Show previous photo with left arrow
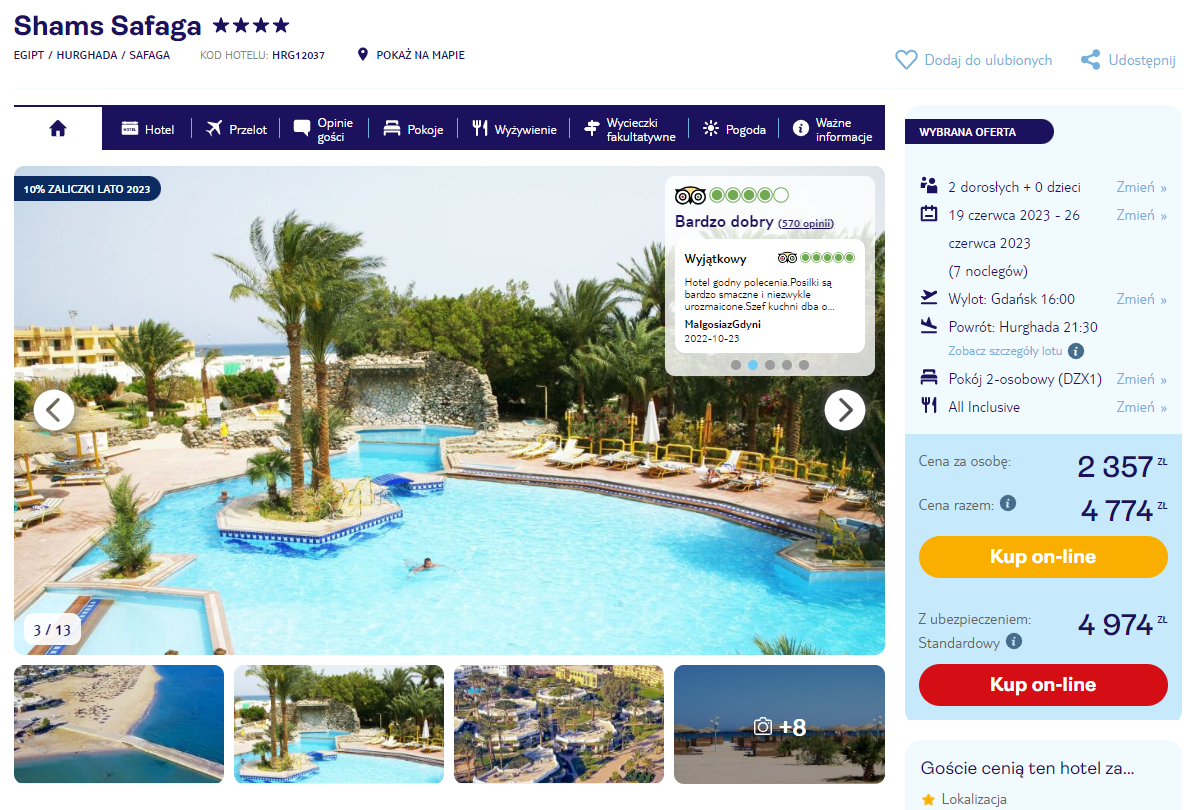 [x=54, y=410]
